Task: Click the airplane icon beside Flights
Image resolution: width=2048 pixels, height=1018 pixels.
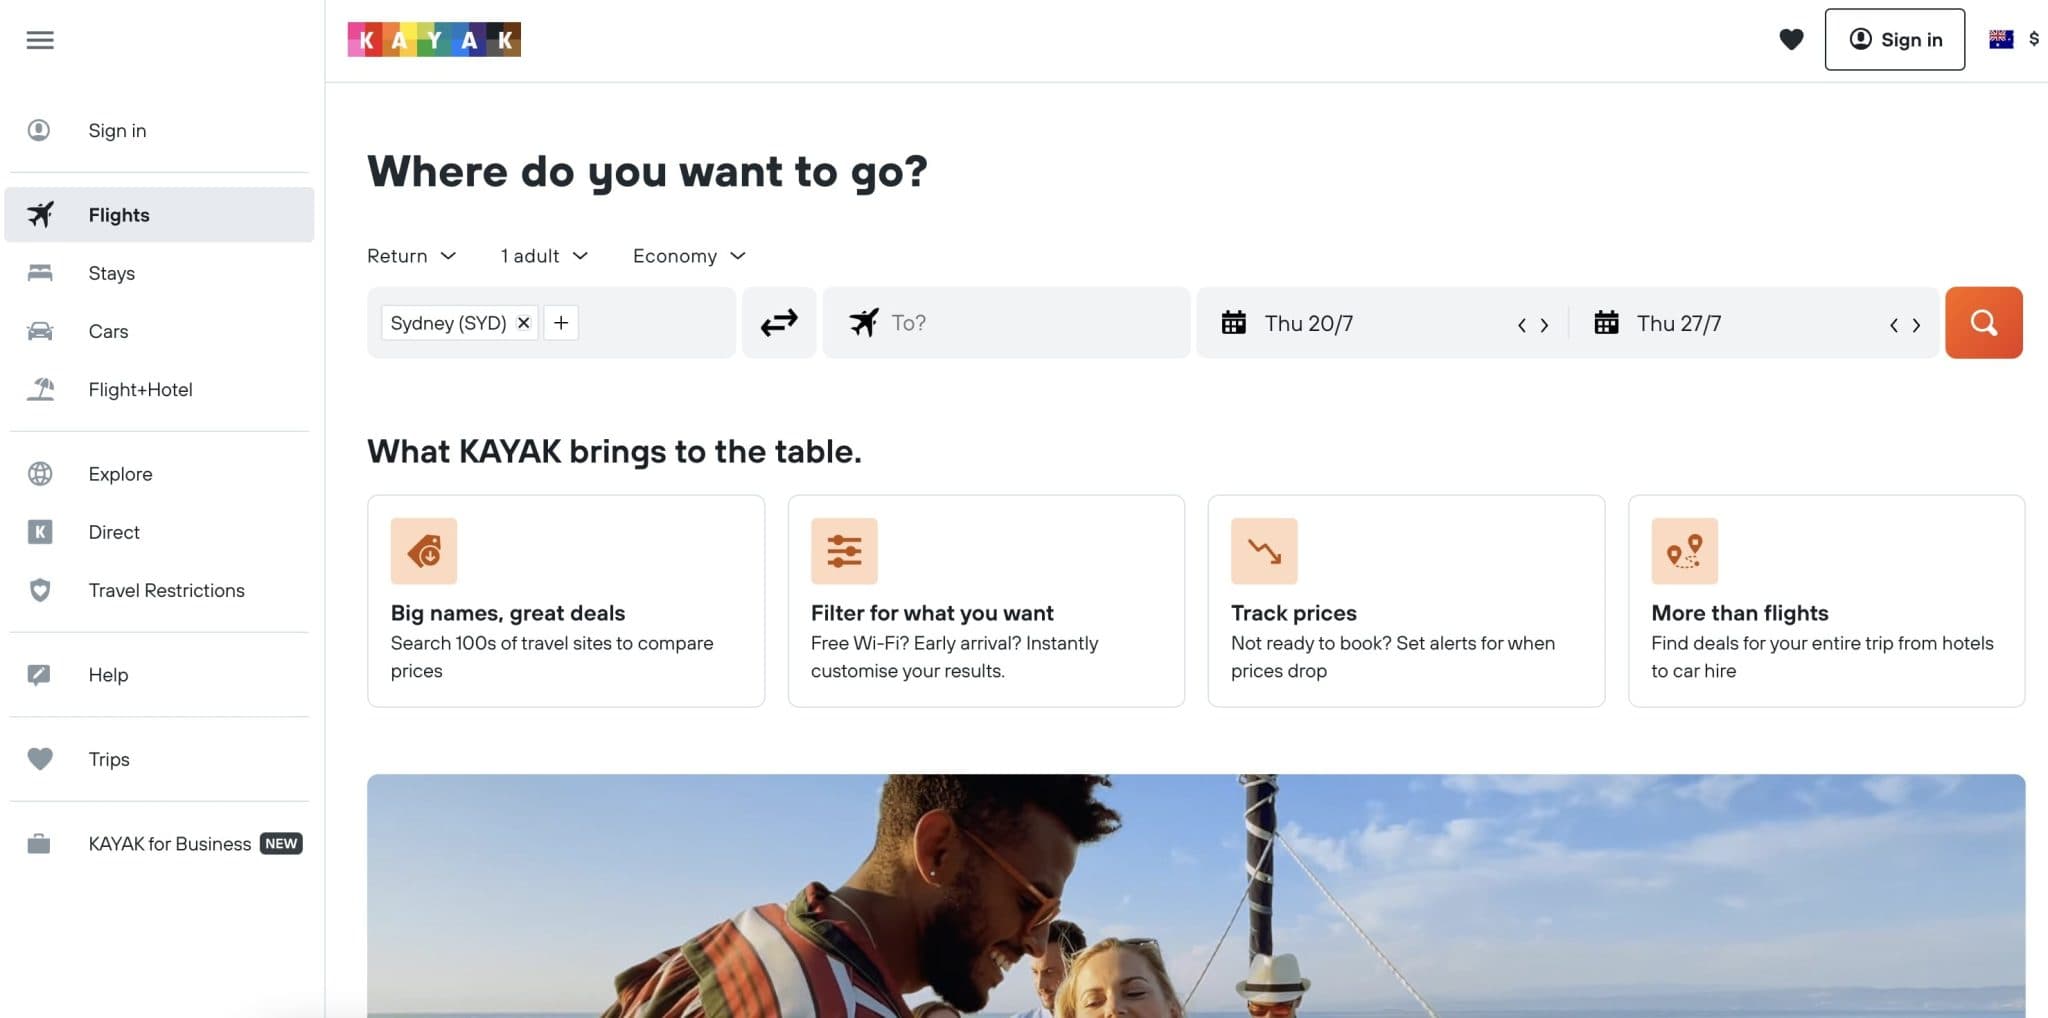Action: click(40, 214)
